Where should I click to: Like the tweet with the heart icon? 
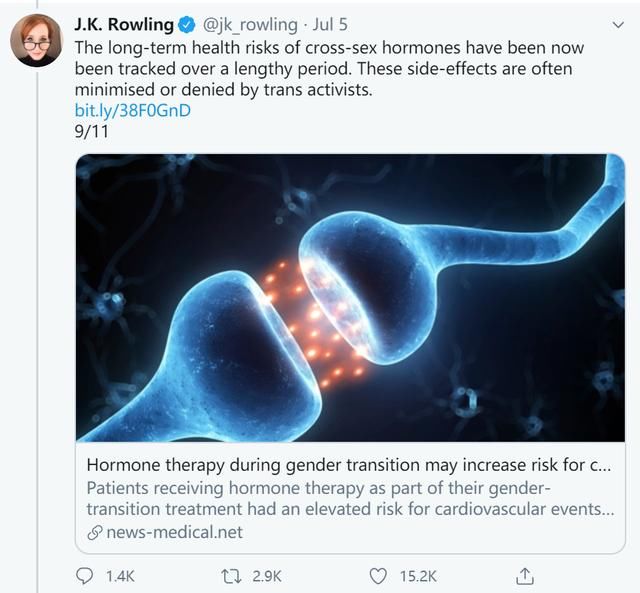click(378, 576)
